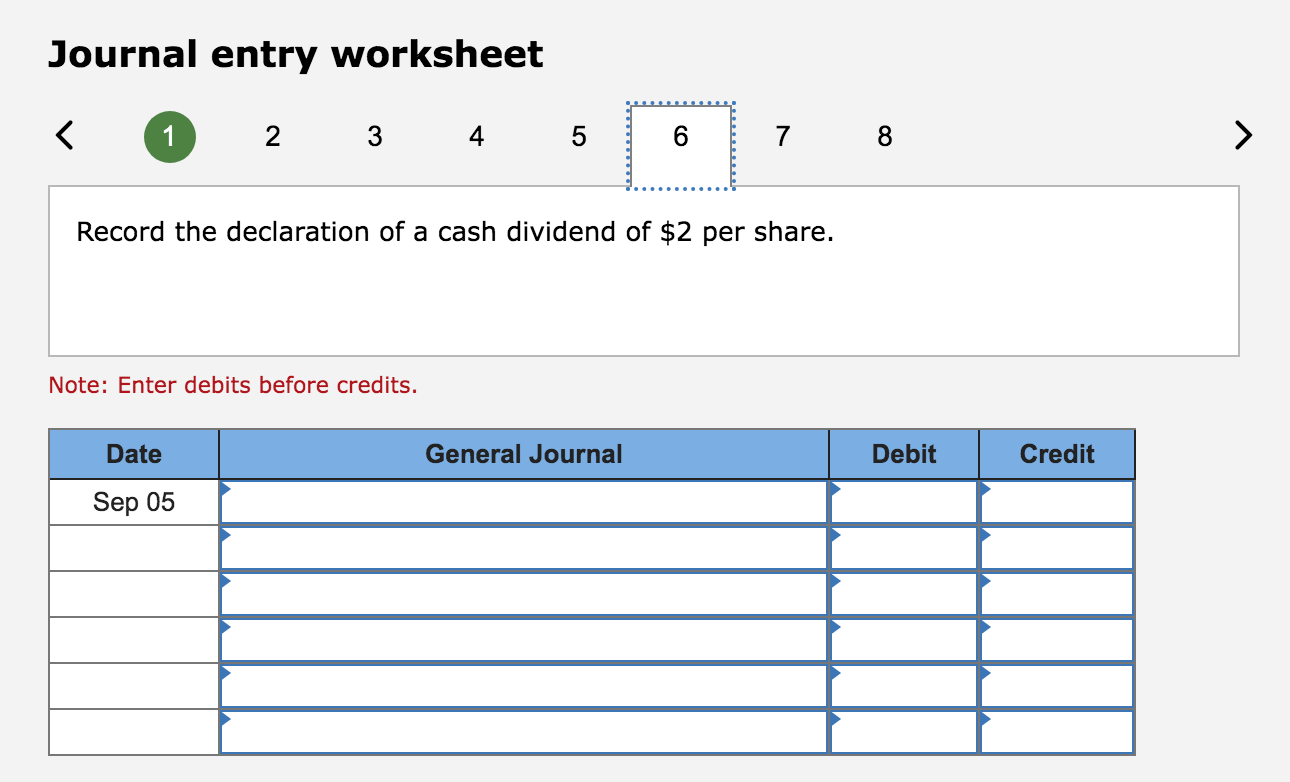The width and height of the screenshot is (1290, 782).
Task: Click the left navigation chevron
Action: pos(63,136)
